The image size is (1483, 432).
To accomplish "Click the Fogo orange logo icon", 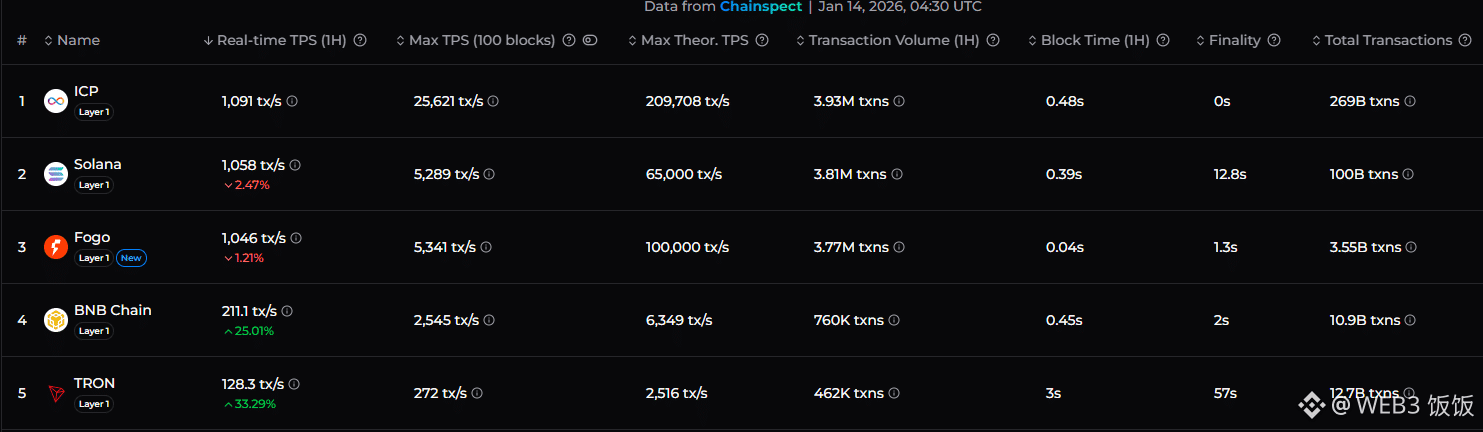I will [56, 247].
